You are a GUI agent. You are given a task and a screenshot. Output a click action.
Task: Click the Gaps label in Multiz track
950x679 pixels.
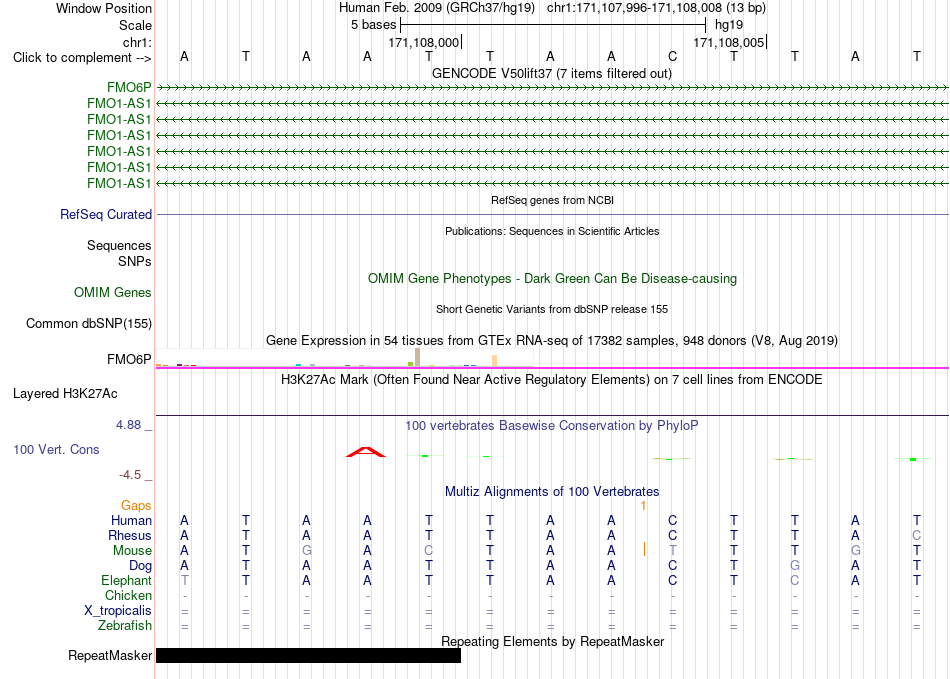point(136,505)
